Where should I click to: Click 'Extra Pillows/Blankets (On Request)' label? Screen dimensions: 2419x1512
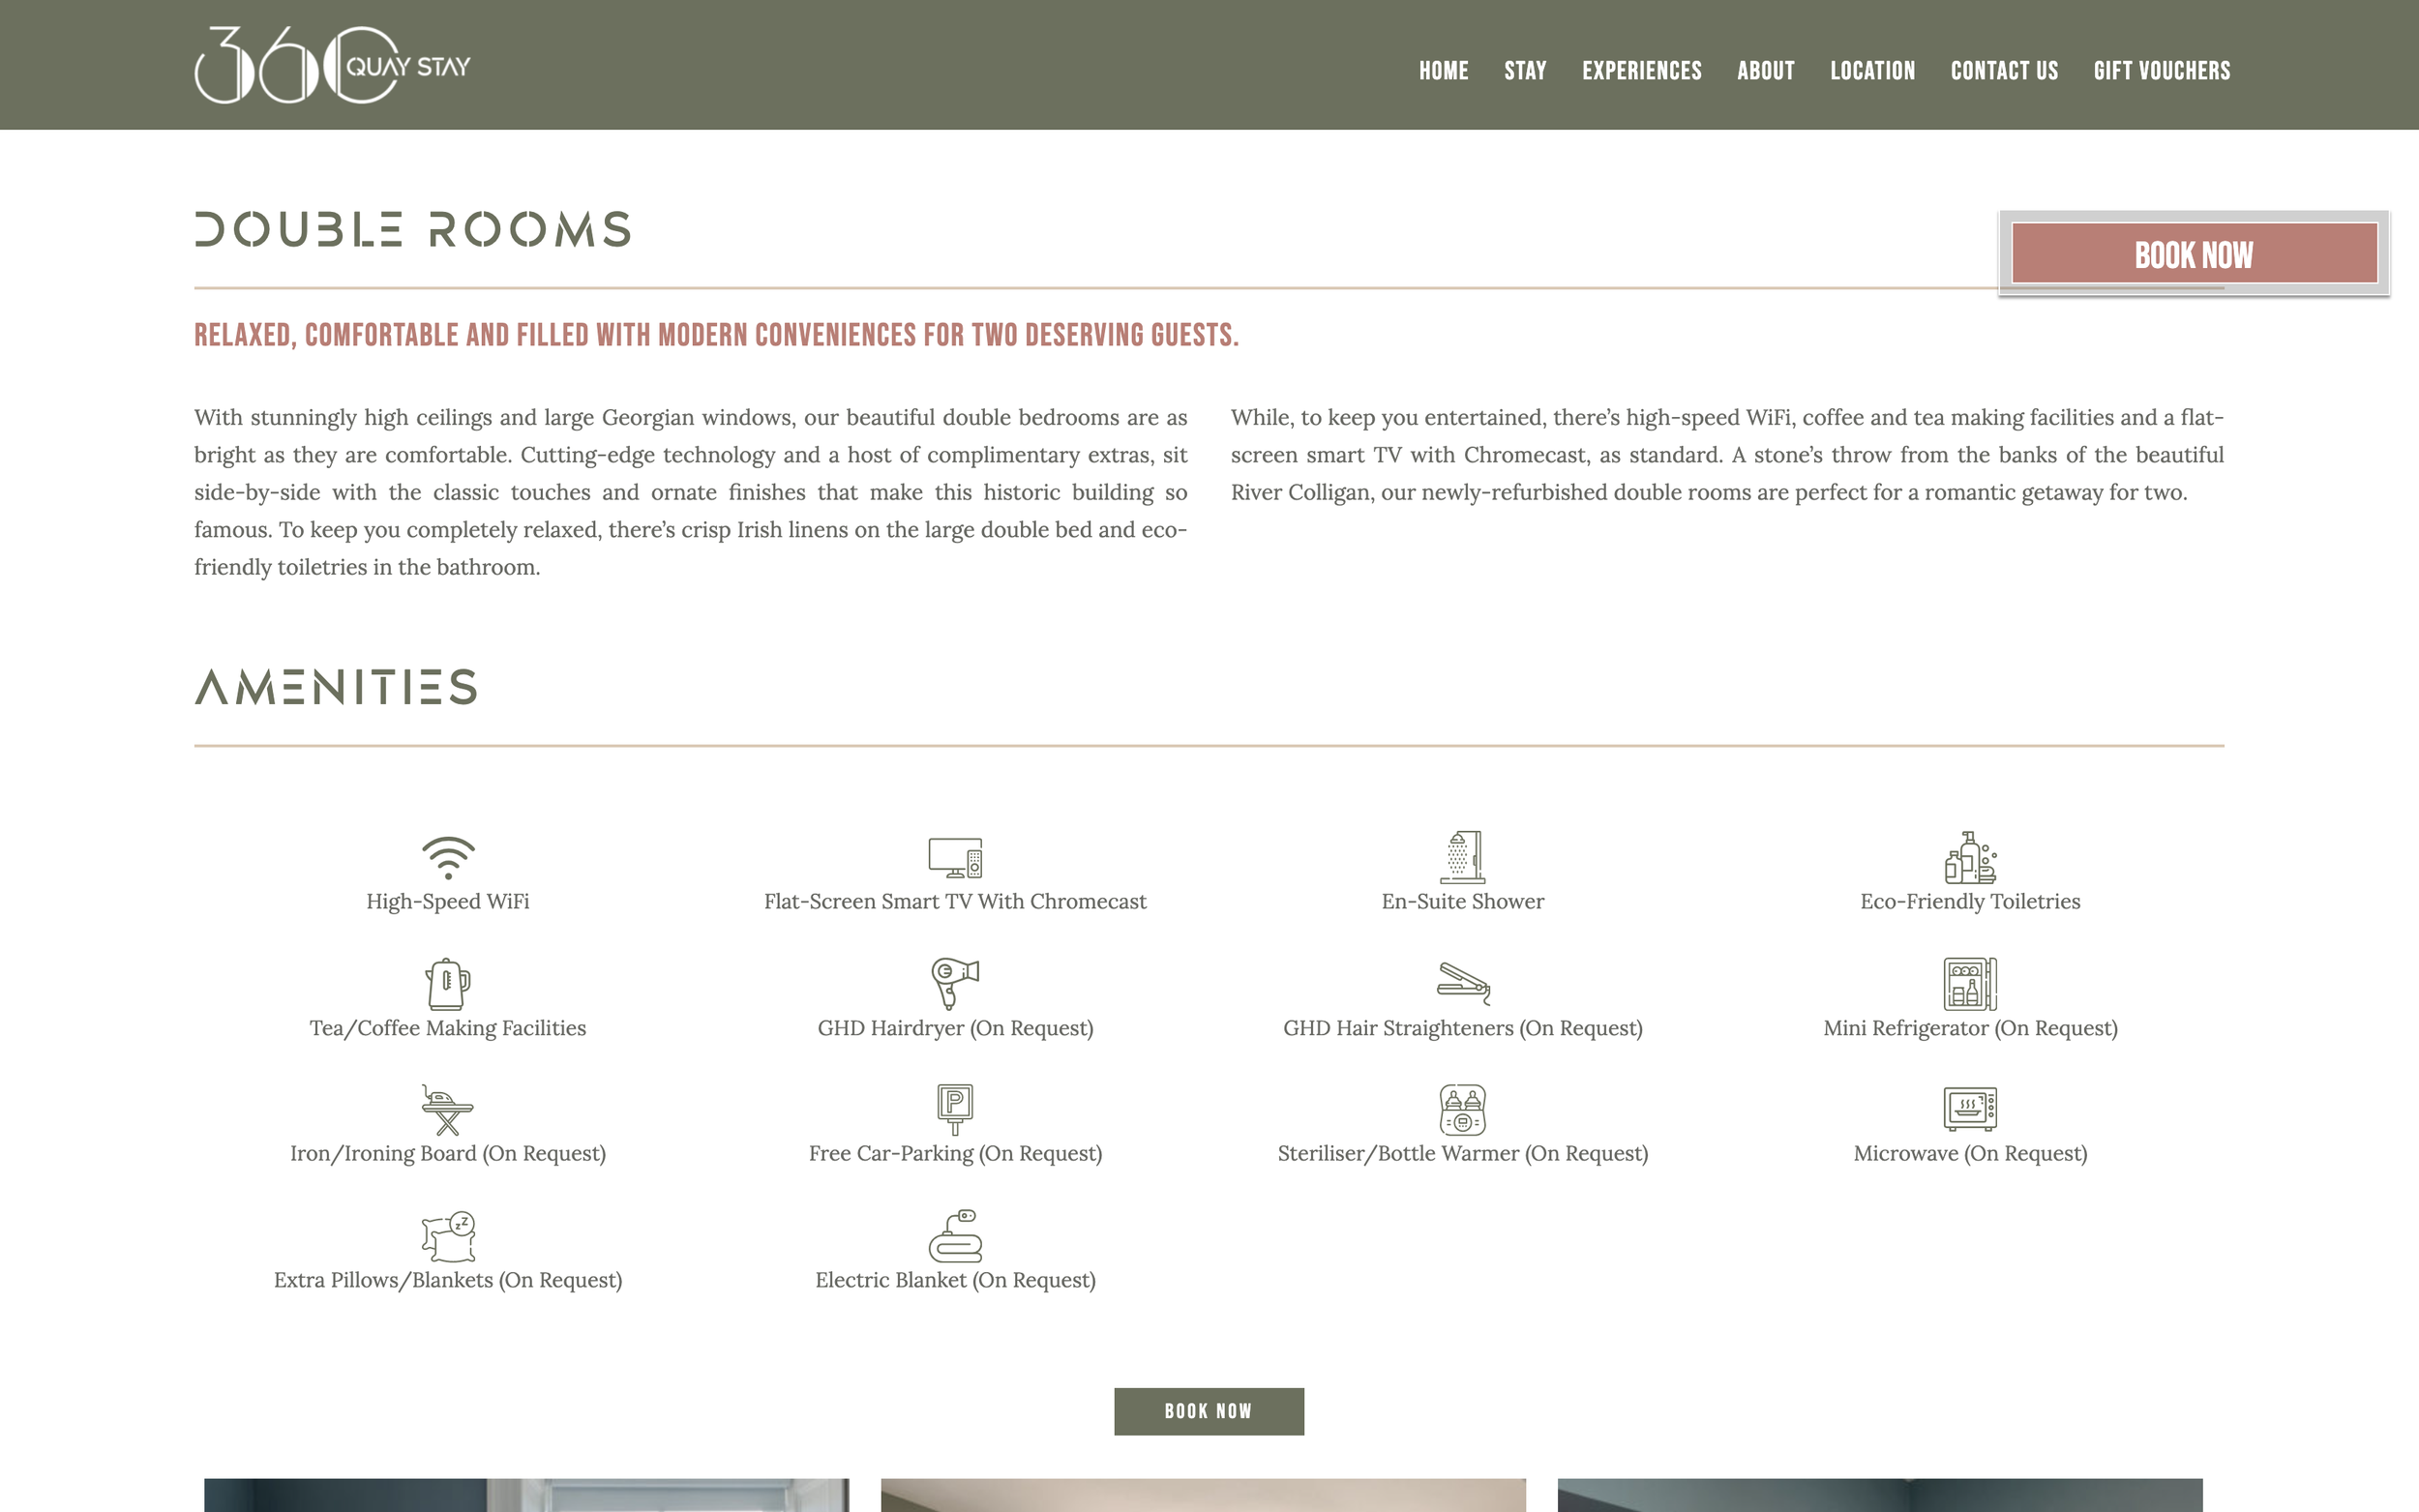(x=448, y=1280)
